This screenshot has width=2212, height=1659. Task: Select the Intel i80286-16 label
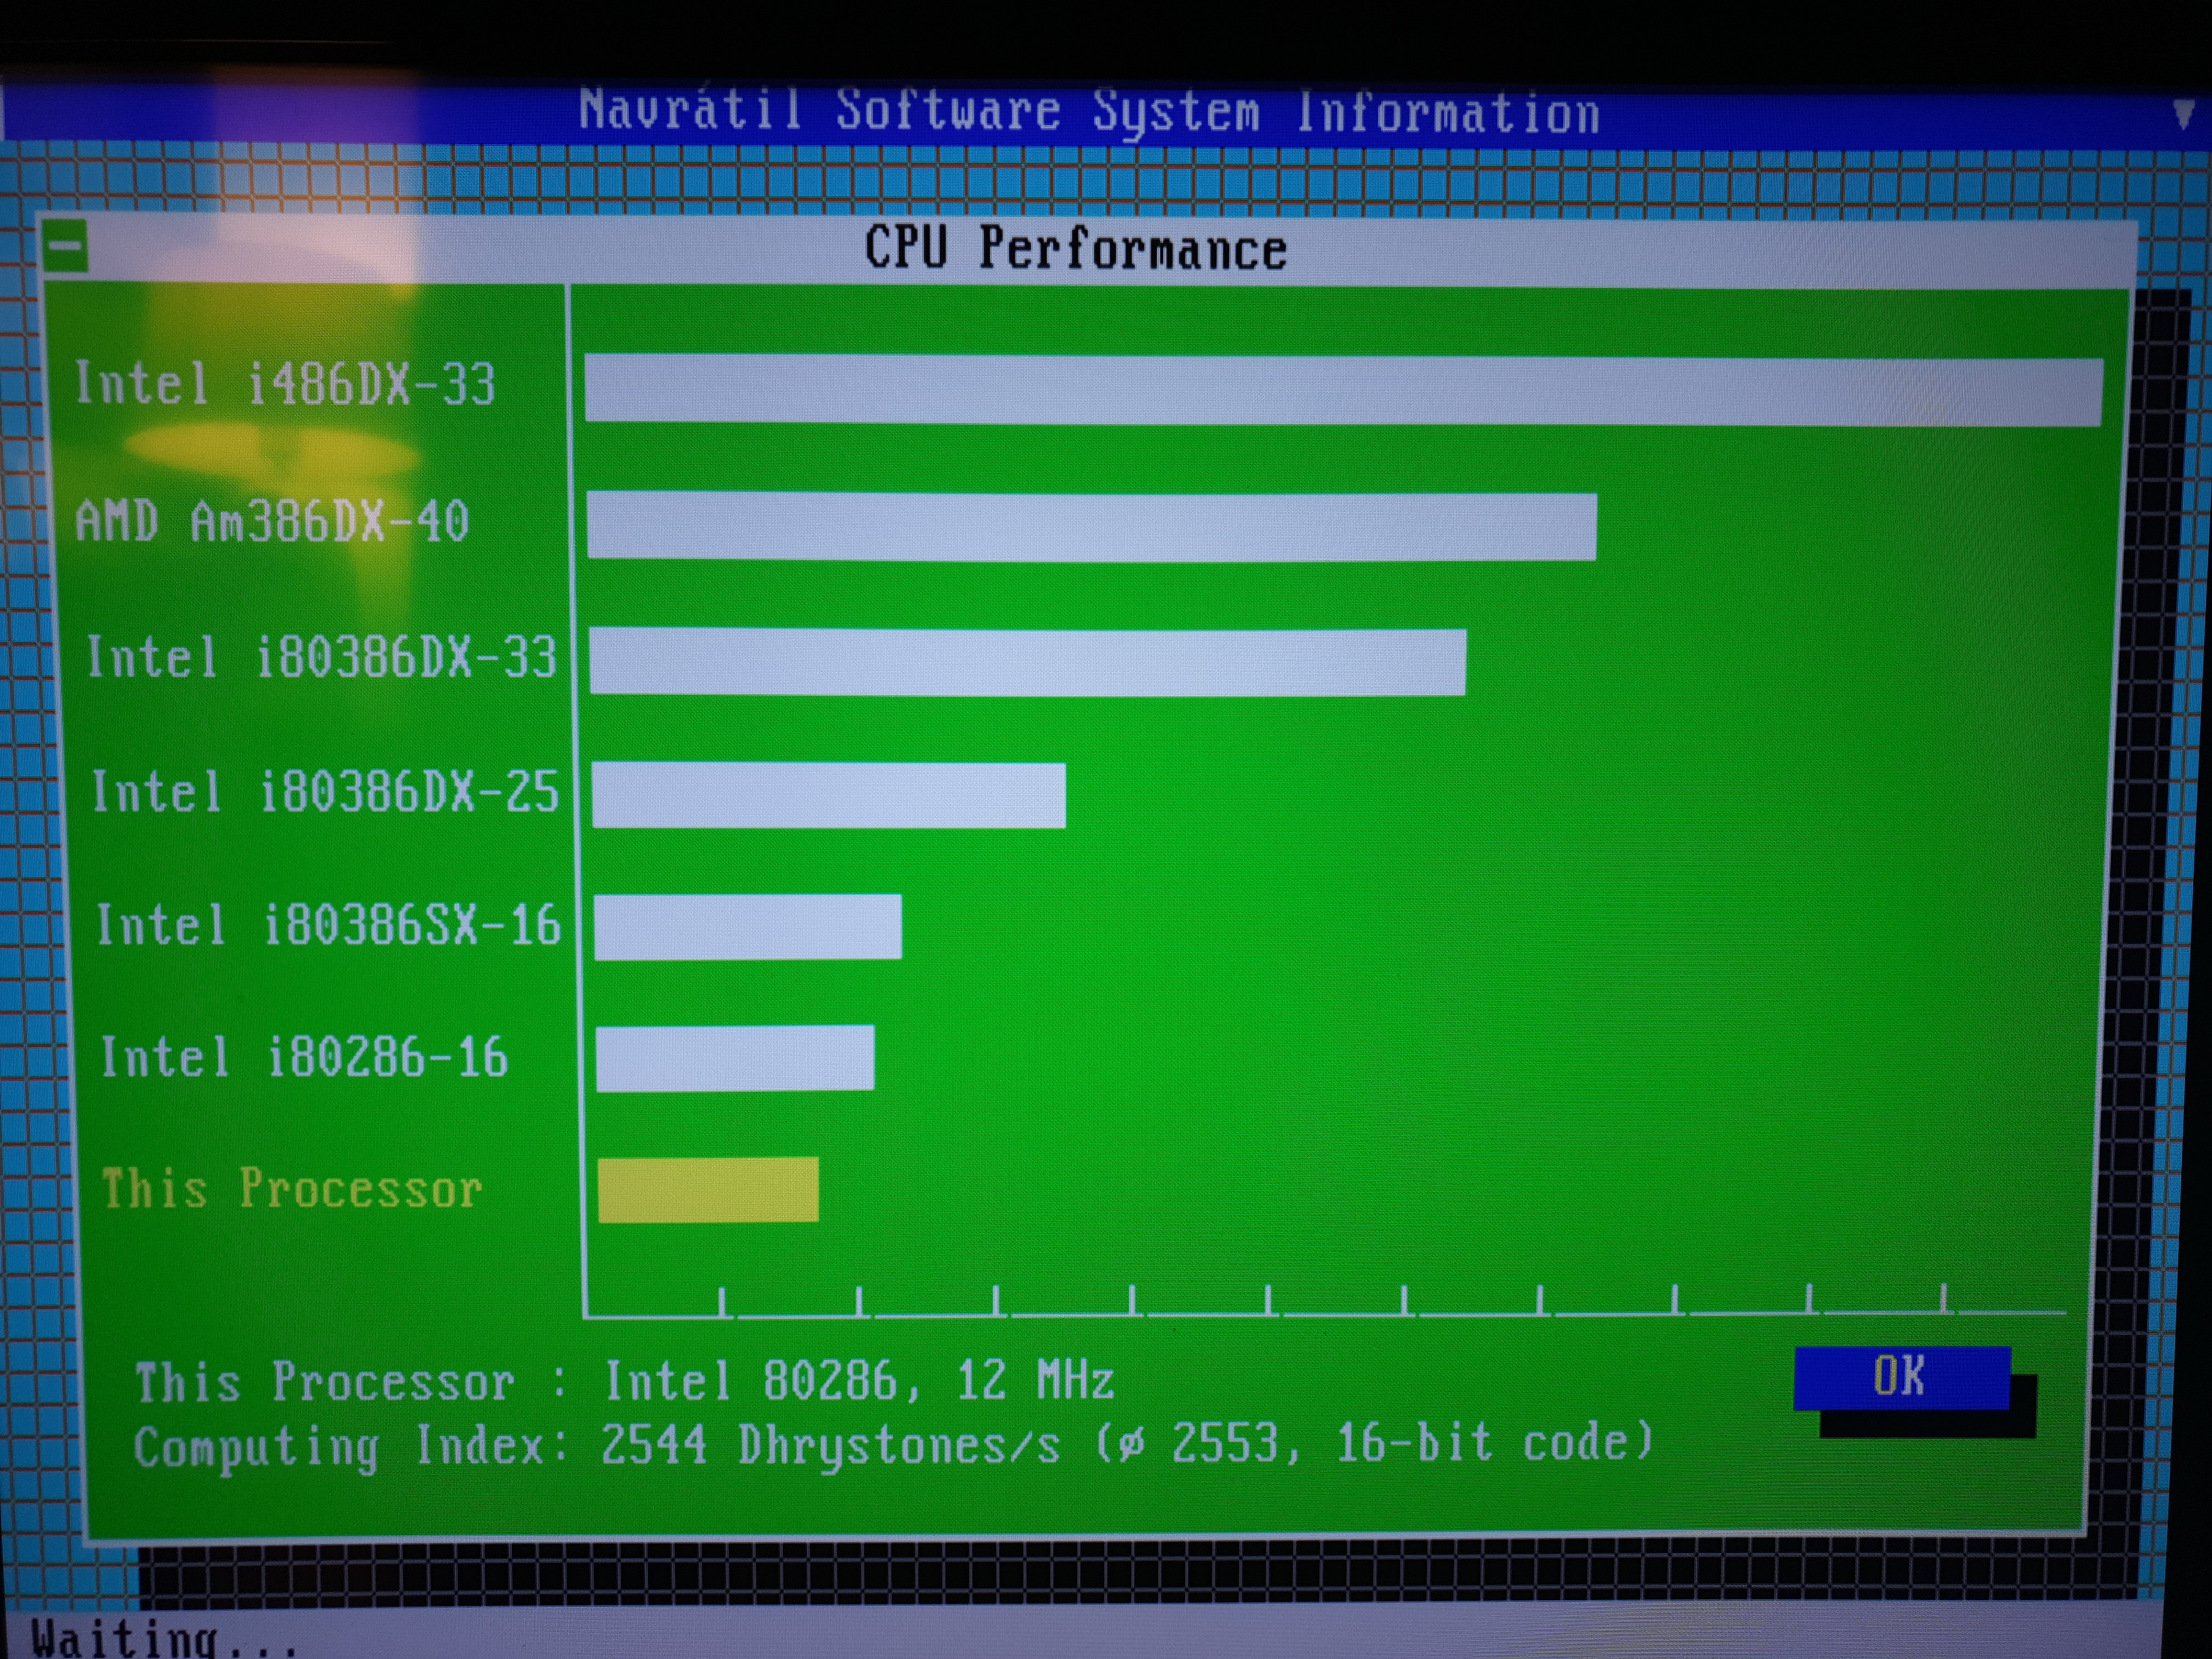[304, 1057]
